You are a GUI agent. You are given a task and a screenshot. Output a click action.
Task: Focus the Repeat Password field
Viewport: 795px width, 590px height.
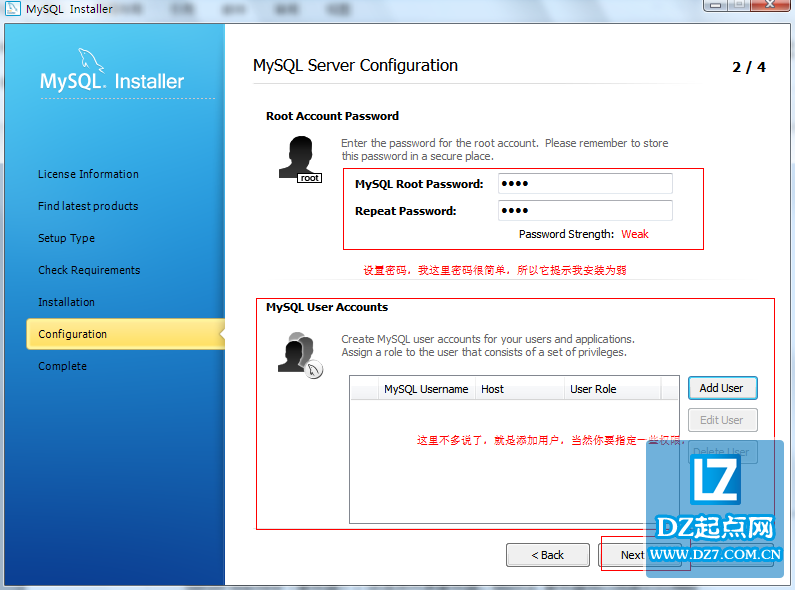point(586,210)
